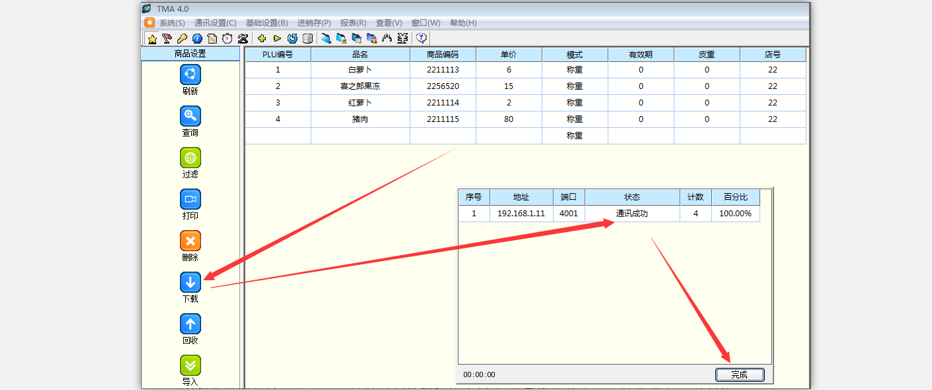The image size is (932, 390).
Task: Click the blue info circle toolbar icon
Action: [x=197, y=39]
